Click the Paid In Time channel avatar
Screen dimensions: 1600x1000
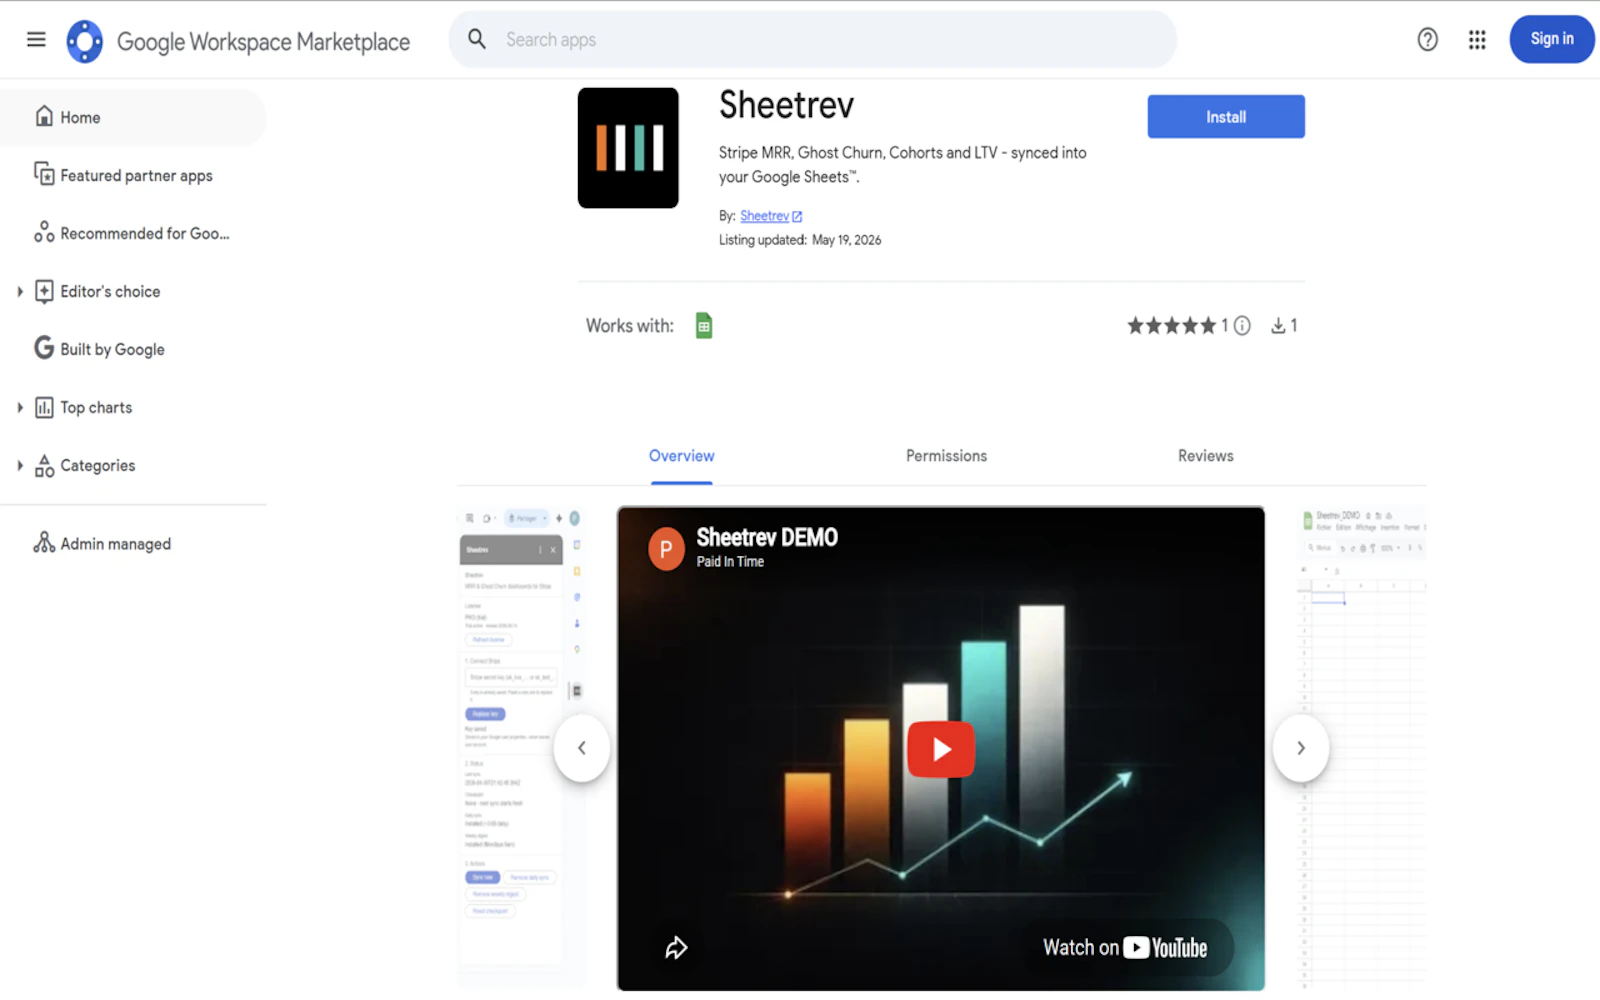coord(666,549)
